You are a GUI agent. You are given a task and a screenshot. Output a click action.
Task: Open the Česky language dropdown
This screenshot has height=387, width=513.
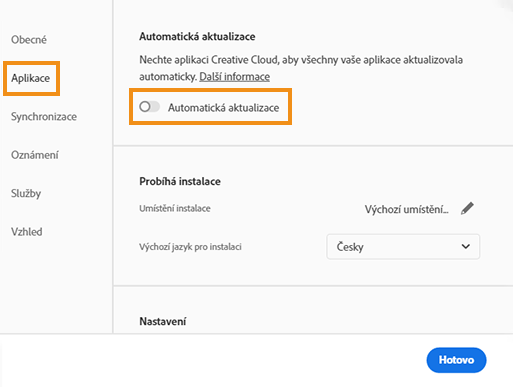point(403,247)
